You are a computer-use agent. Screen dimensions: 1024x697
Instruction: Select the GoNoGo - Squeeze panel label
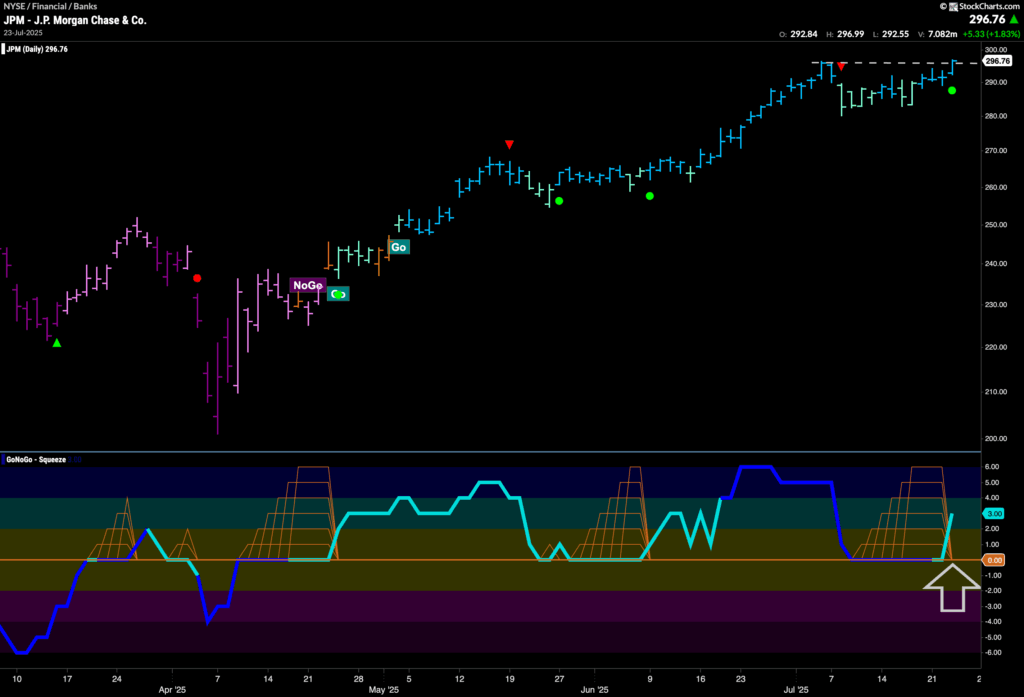[39, 459]
